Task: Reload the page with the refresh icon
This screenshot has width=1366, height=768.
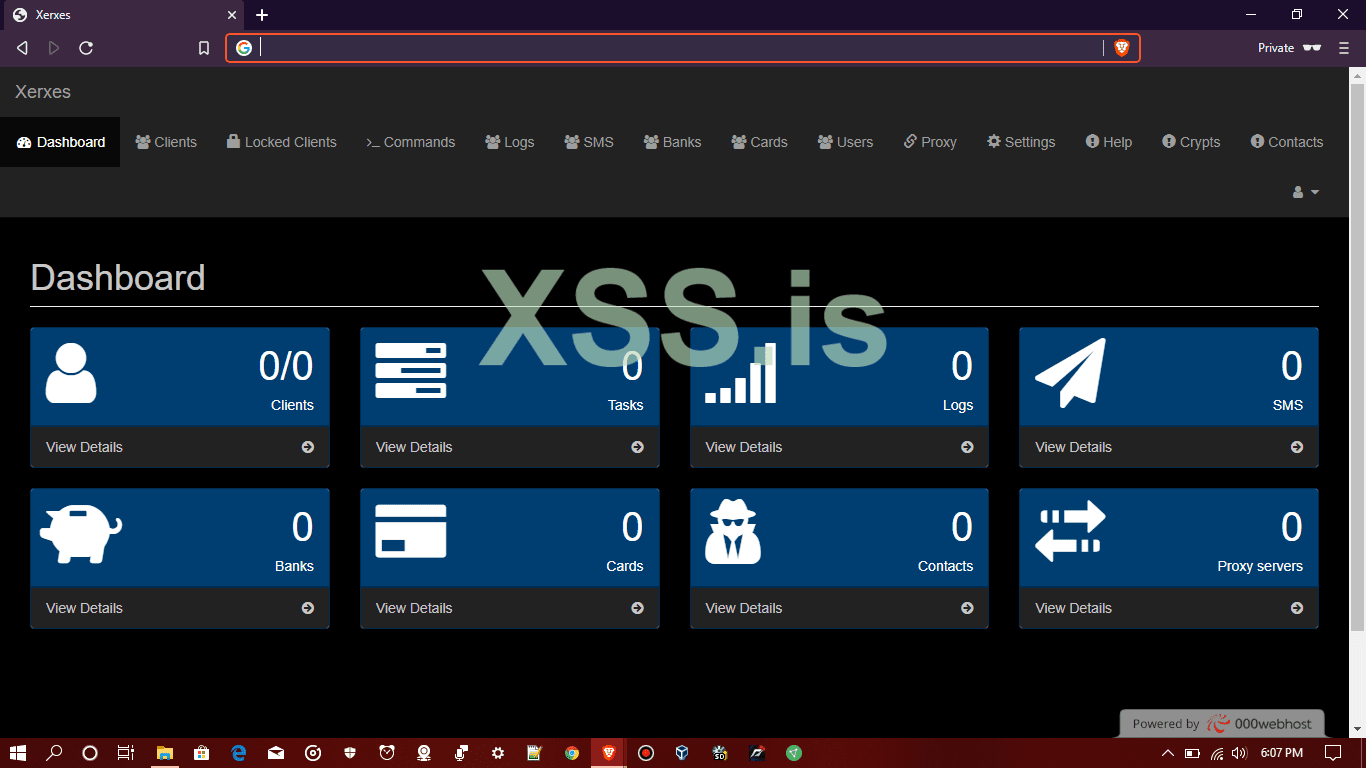Action: pyautogui.click(x=86, y=48)
